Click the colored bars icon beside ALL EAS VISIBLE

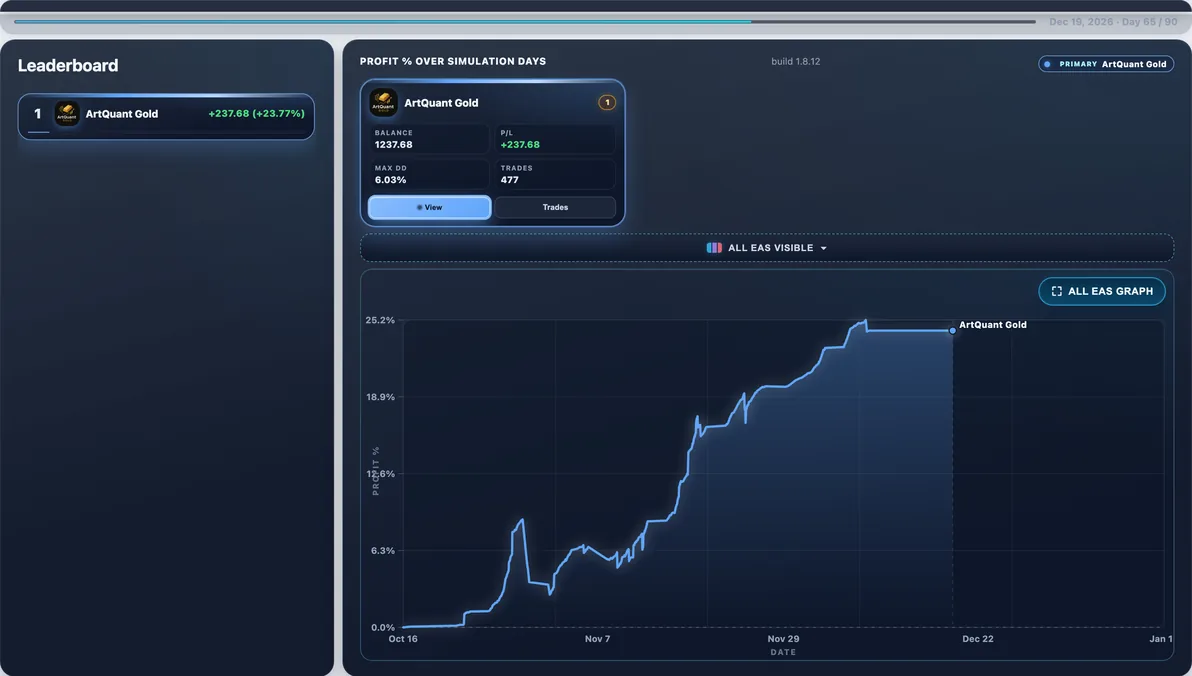point(714,248)
